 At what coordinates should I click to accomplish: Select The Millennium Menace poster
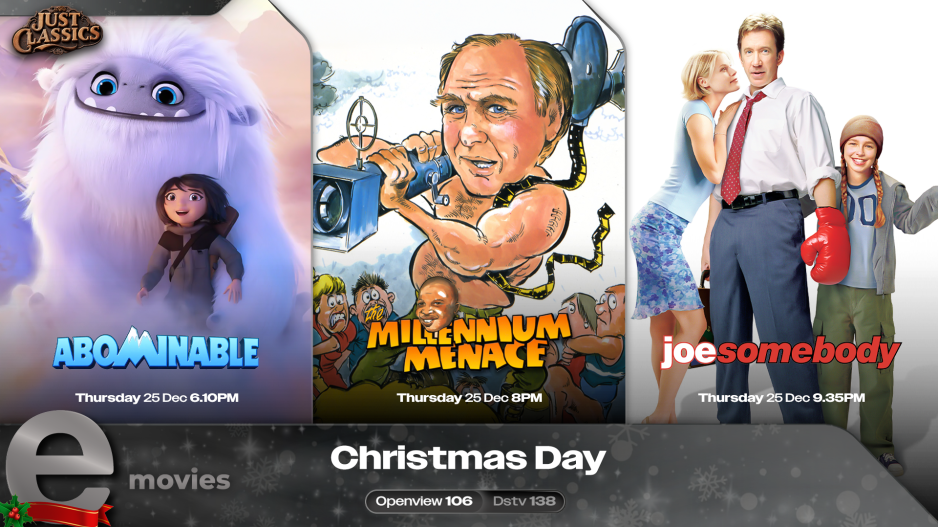(469, 212)
